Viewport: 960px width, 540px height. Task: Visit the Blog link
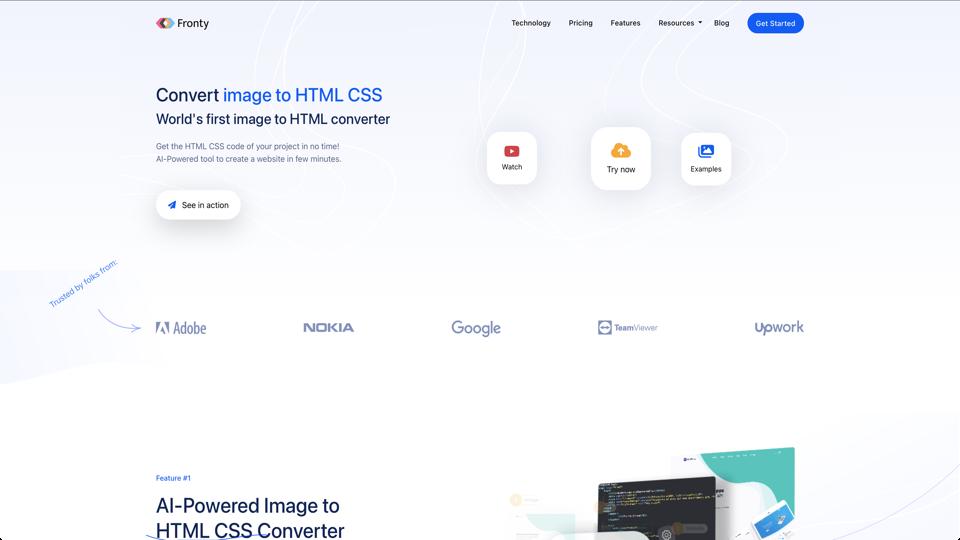[x=721, y=23]
